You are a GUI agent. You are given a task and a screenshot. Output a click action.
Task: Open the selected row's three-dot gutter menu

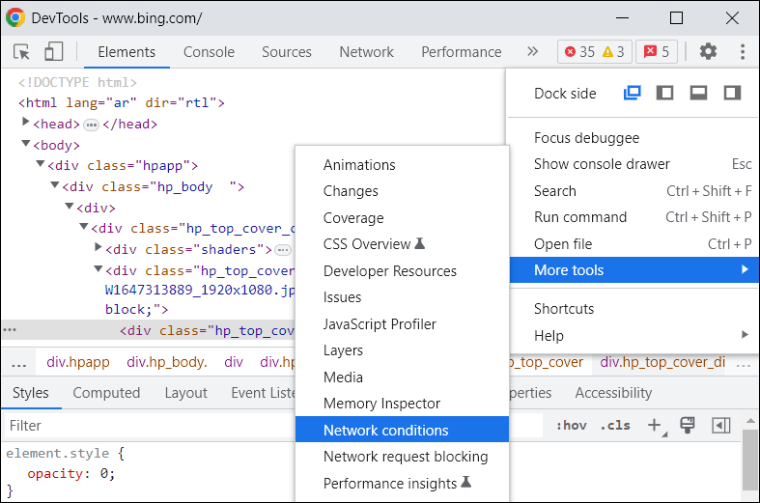tap(10, 330)
